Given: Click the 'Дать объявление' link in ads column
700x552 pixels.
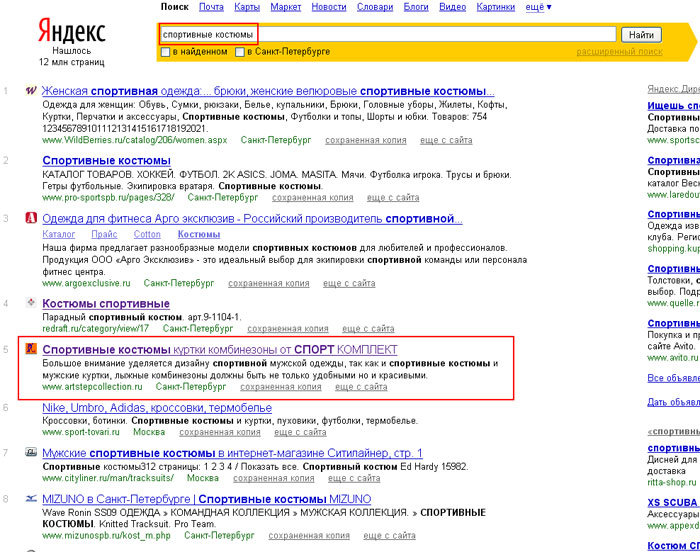Looking at the screenshot, I should click(x=674, y=402).
